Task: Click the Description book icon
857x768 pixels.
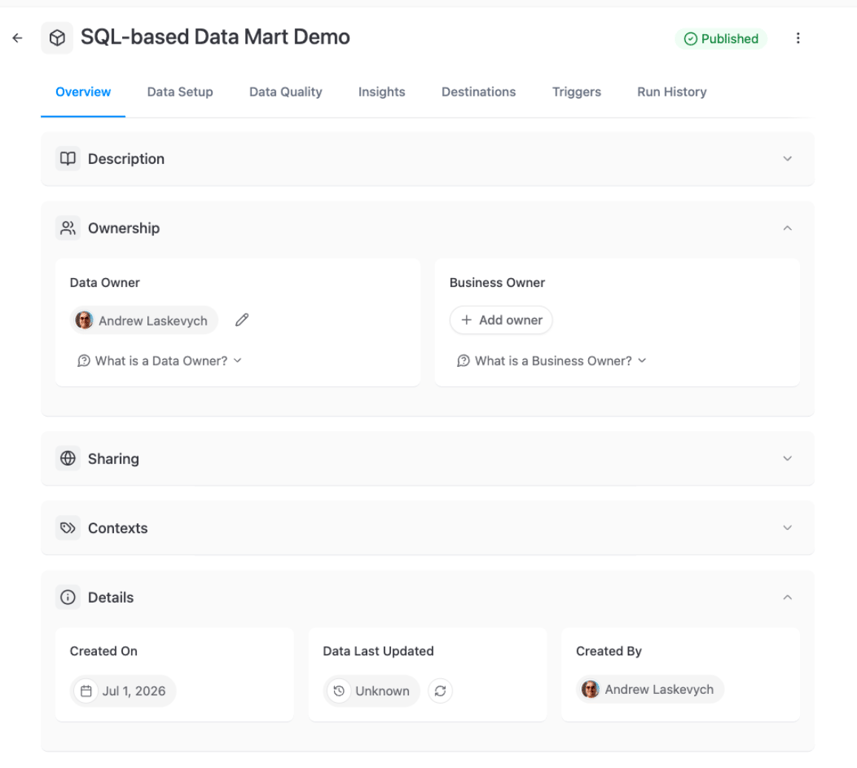Action: tap(68, 159)
